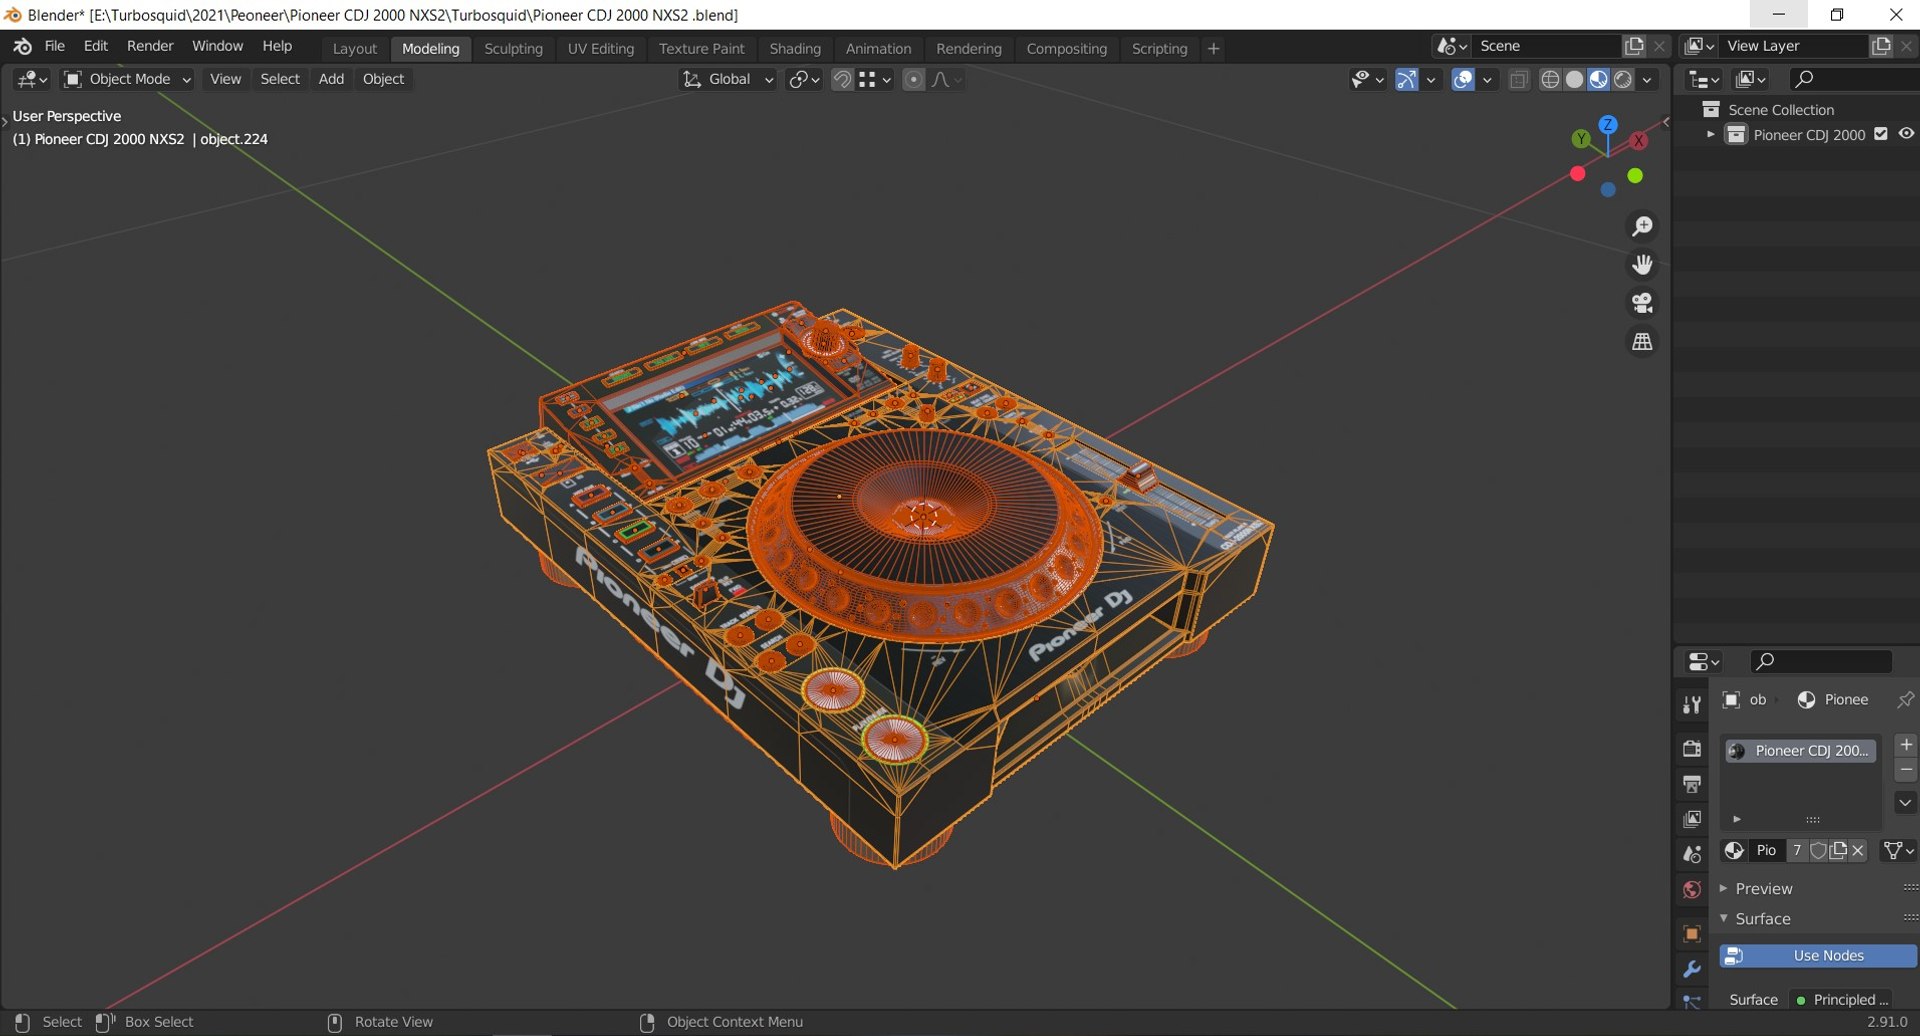
Task: Hide Pioneer CDJ 2000 collection eye icon
Action: pos(1906,134)
